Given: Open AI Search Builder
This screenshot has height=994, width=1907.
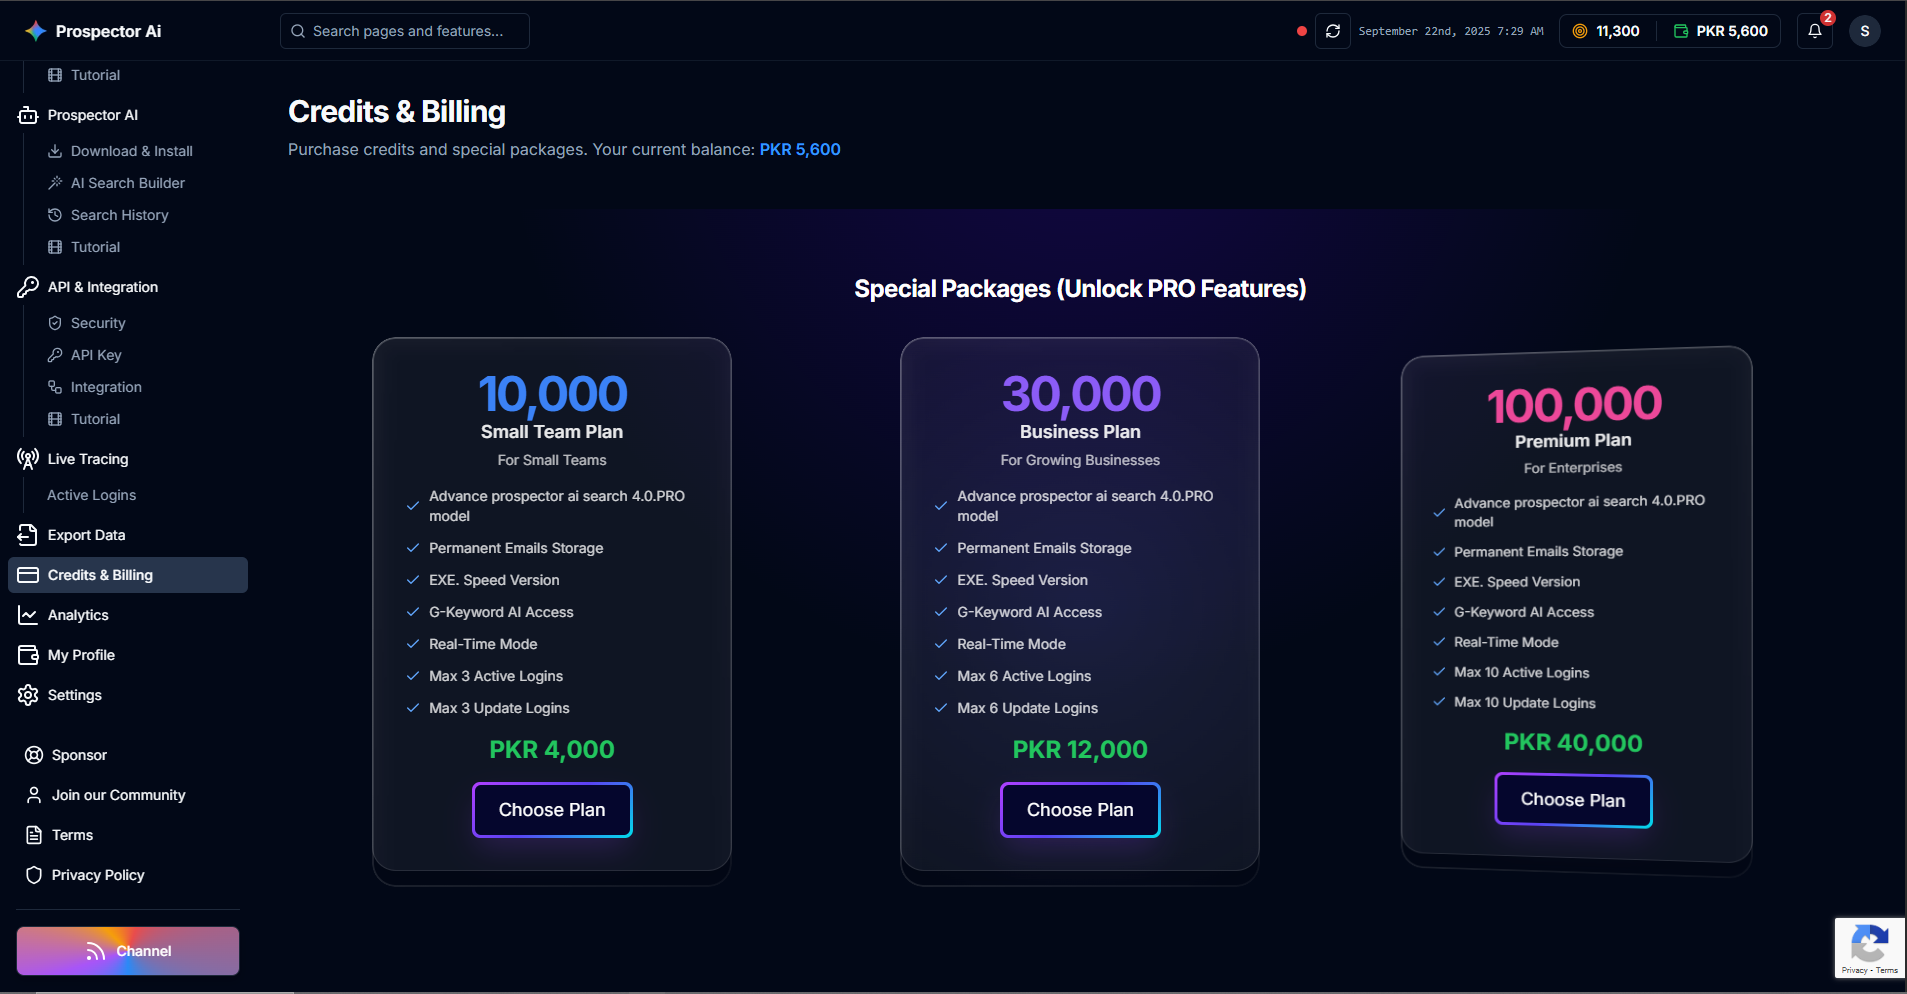Looking at the screenshot, I should click(127, 183).
